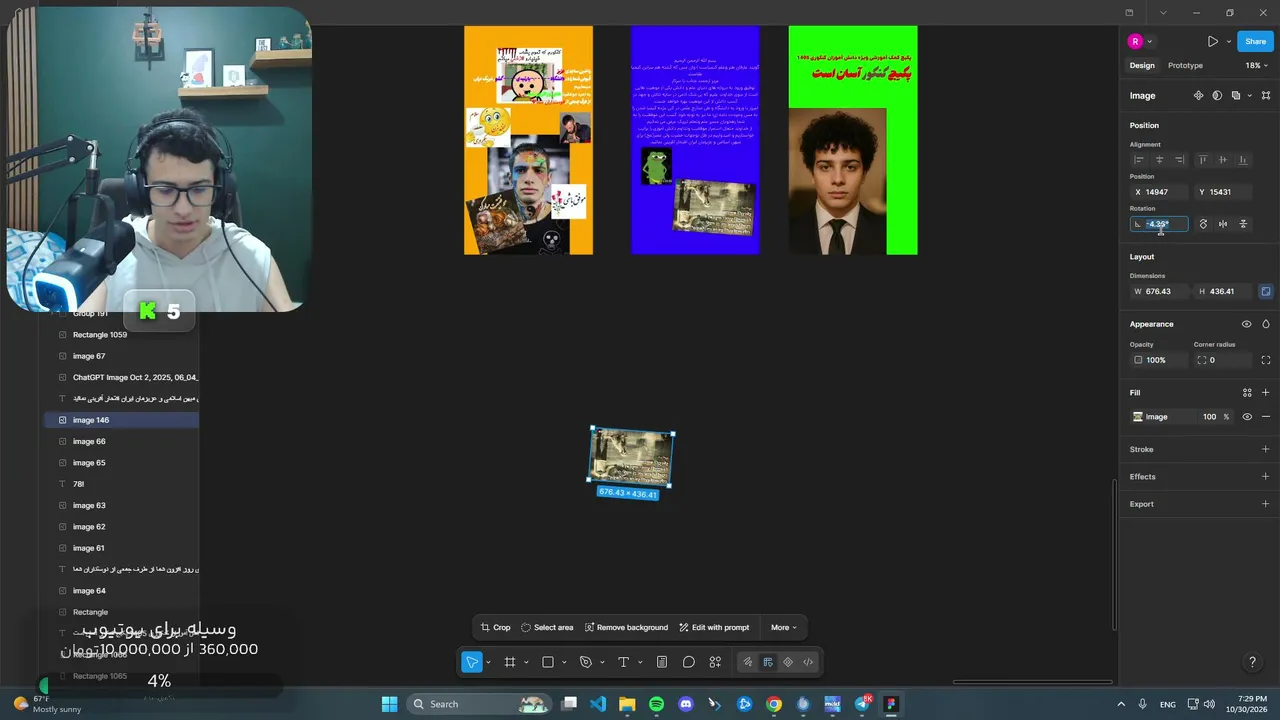
Task: Open the zoom 18% dropdown
Action: (1256, 66)
